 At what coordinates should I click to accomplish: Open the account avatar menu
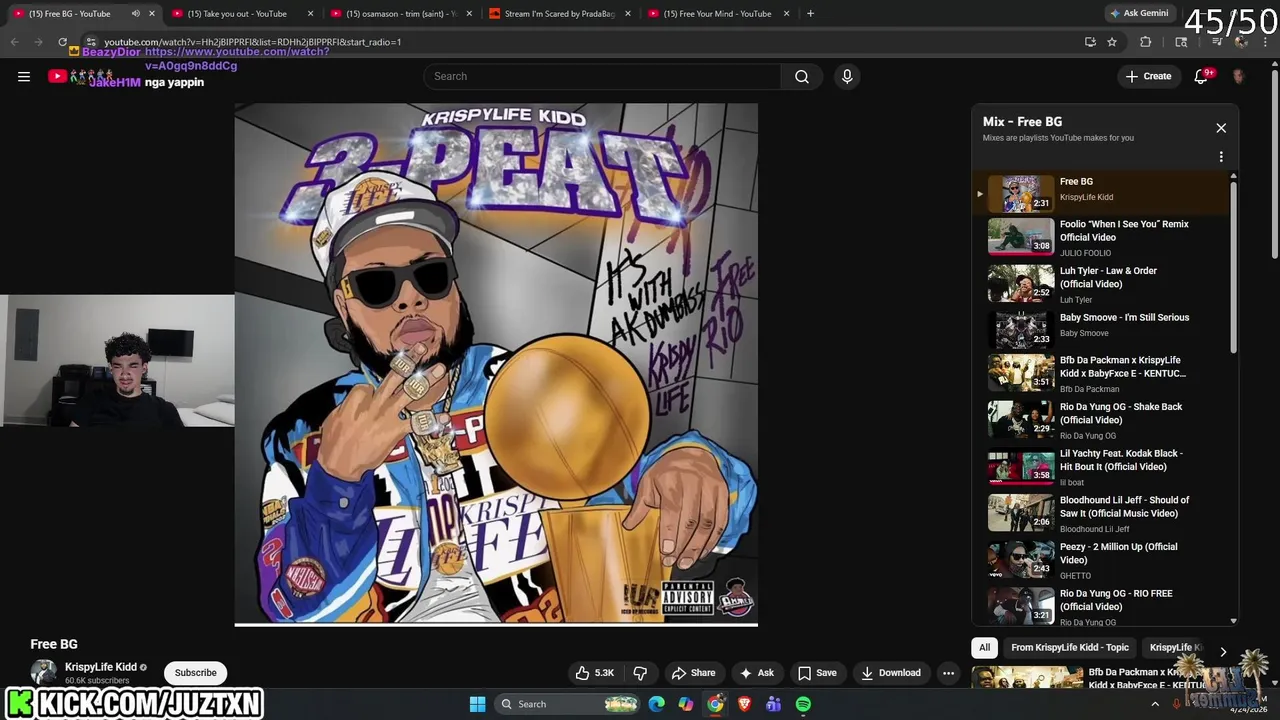(x=1238, y=76)
